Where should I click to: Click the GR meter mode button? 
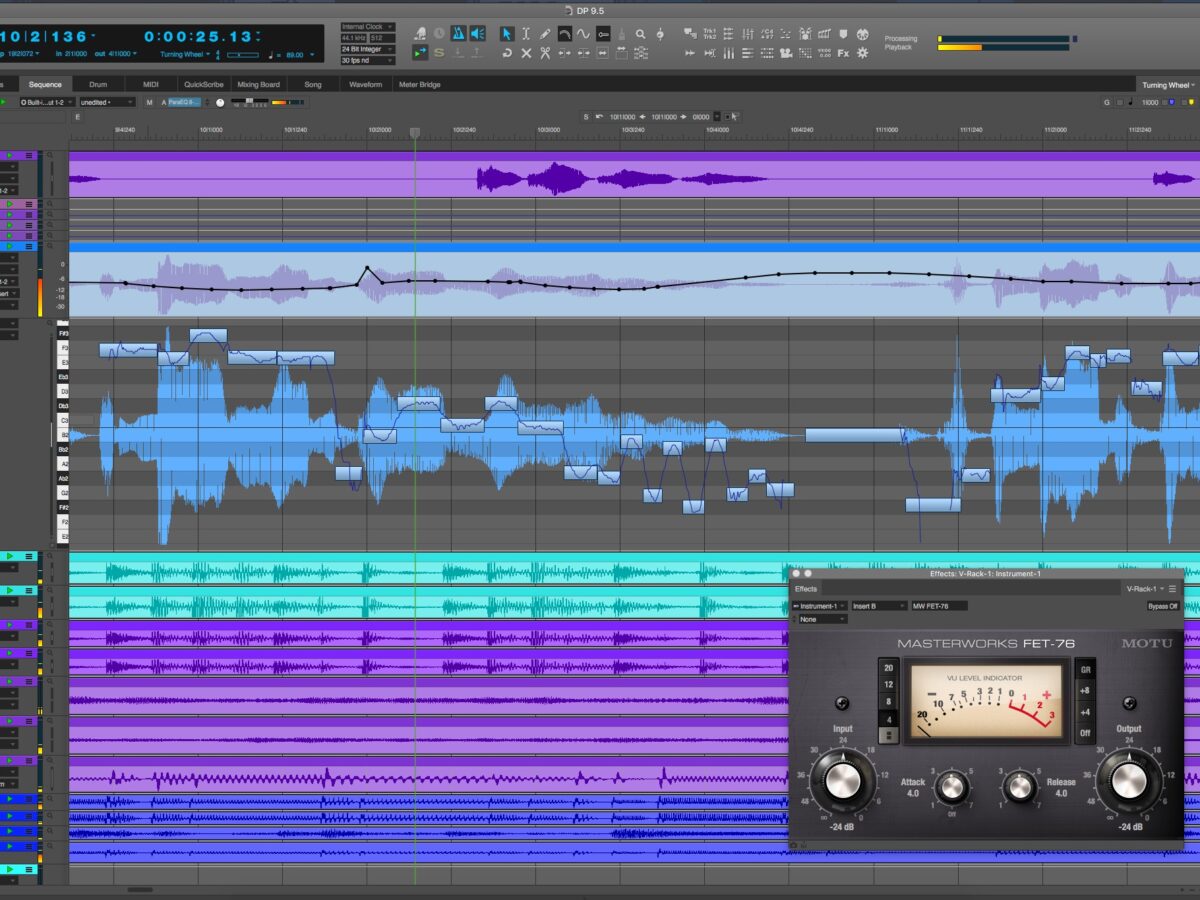[1086, 669]
